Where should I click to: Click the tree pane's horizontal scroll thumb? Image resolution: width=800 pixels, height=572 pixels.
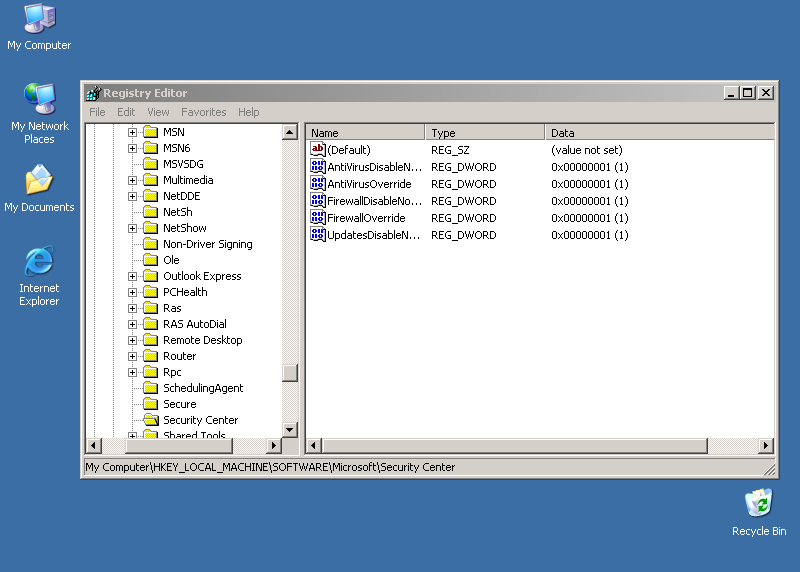point(179,445)
